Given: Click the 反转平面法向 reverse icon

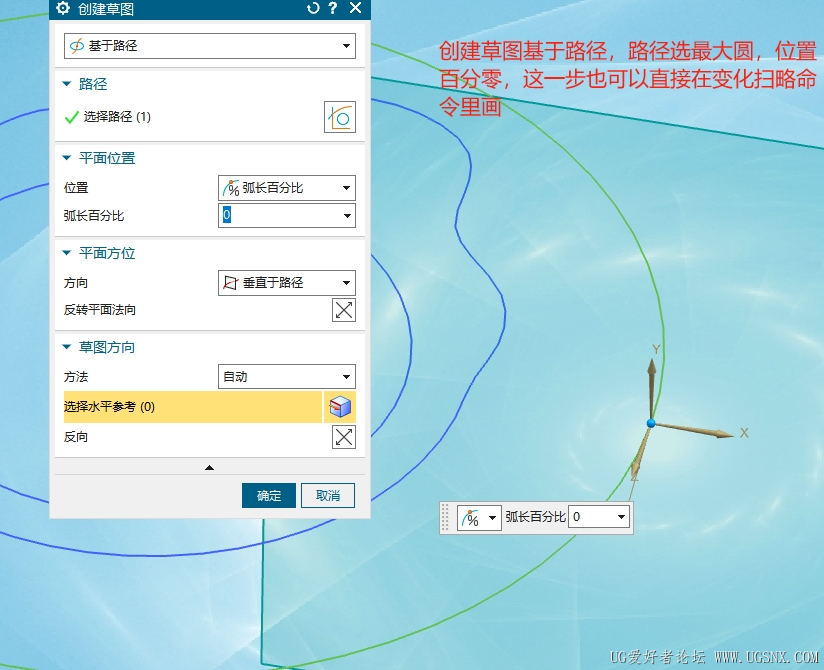Looking at the screenshot, I should coord(344,310).
